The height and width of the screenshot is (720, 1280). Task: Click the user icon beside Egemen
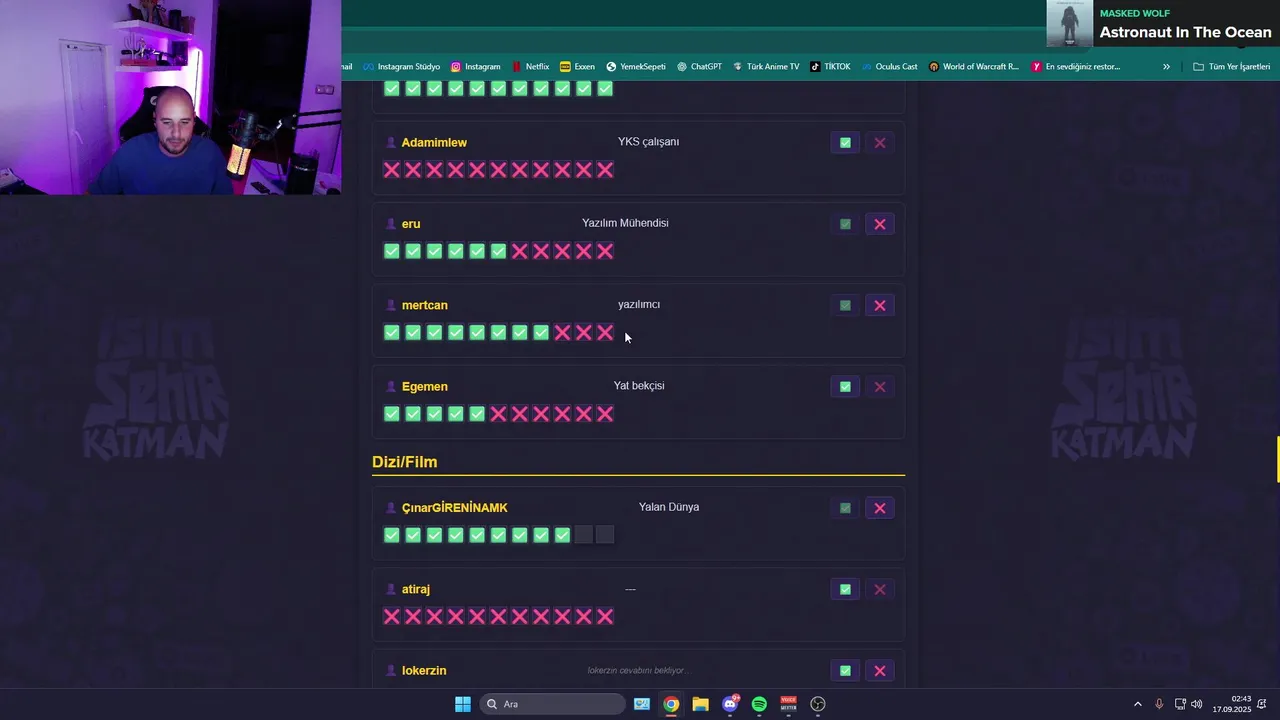pos(391,386)
